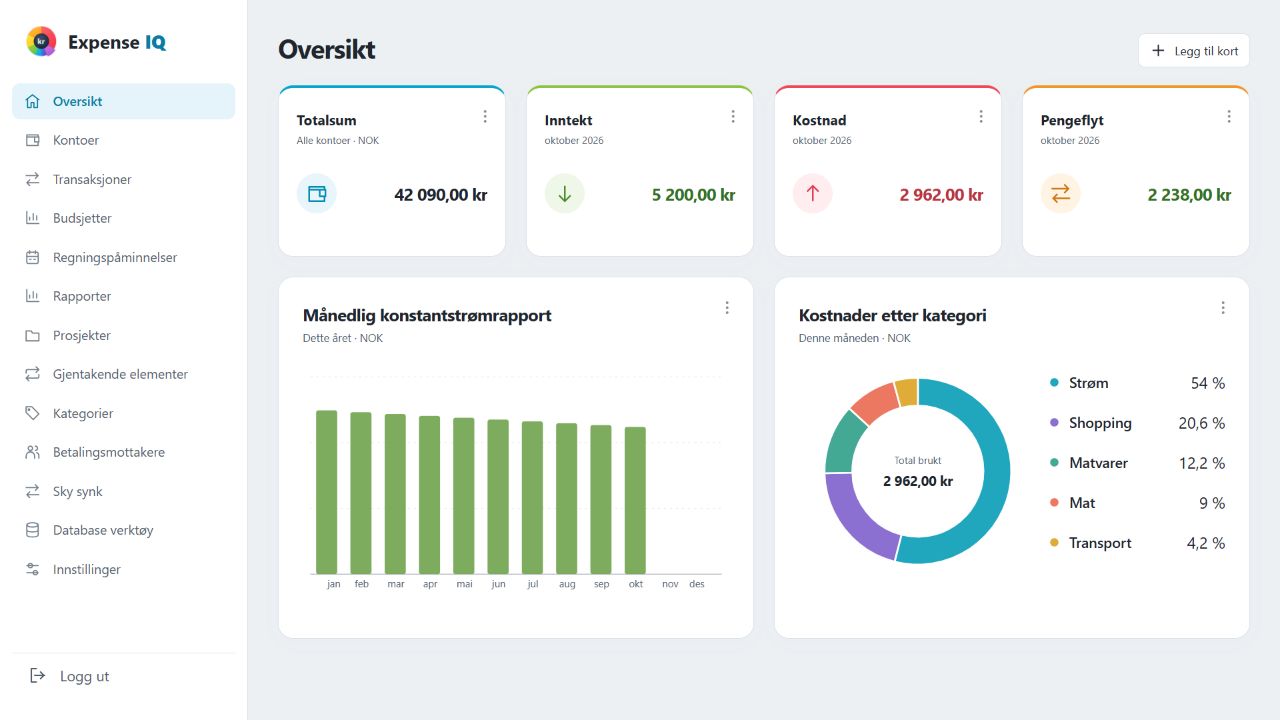
Task: Open Database verktøy in the sidebar
Action: click(x=124, y=530)
